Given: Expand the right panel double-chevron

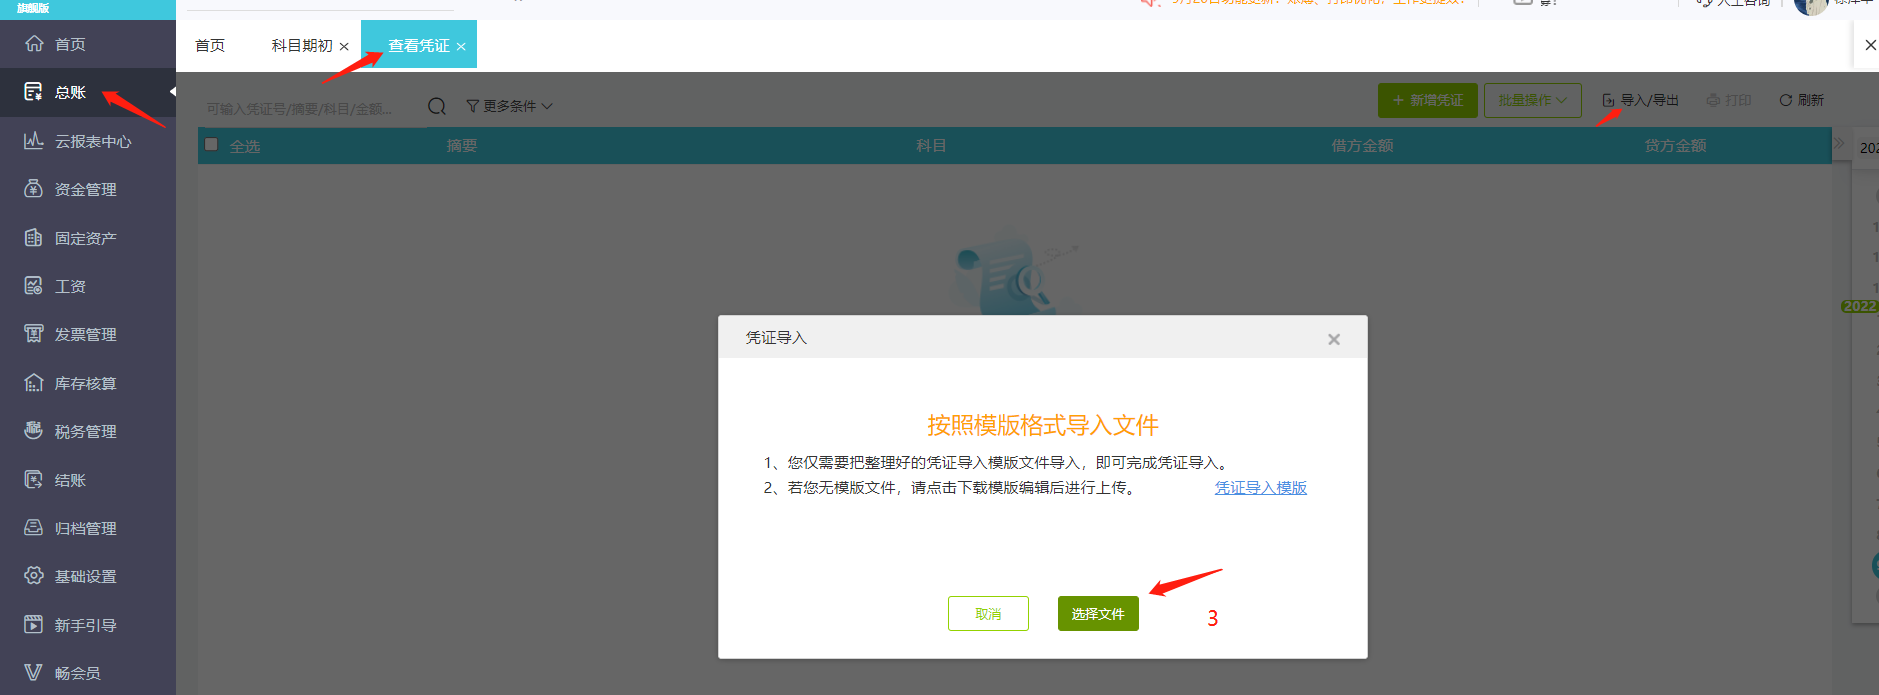Looking at the screenshot, I should pyautogui.click(x=1838, y=144).
